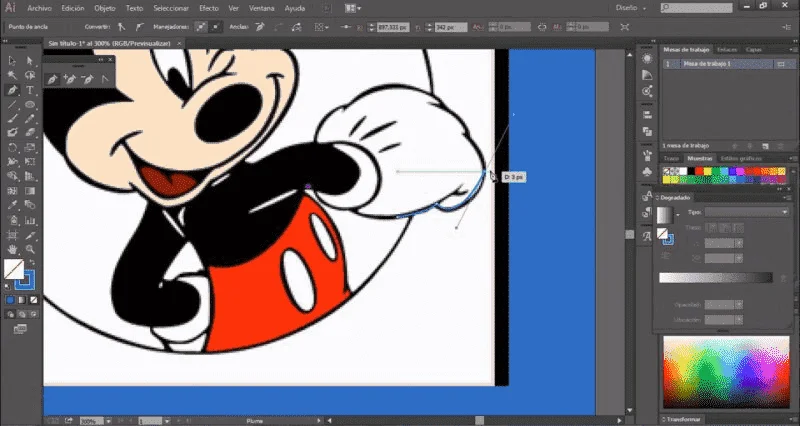Select the Magic Wand tool
This screenshot has width=800, height=426.
click(x=12, y=76)
